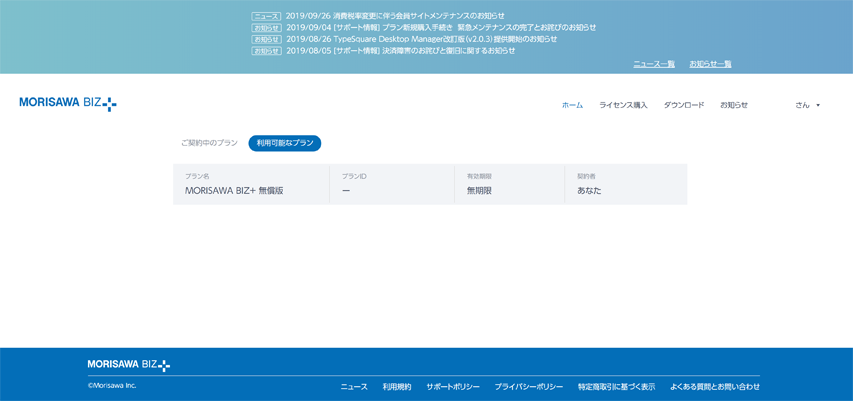Open the 特定商取引に基づく表示 link
Screen dimensions: 853x401
(617, 387)
